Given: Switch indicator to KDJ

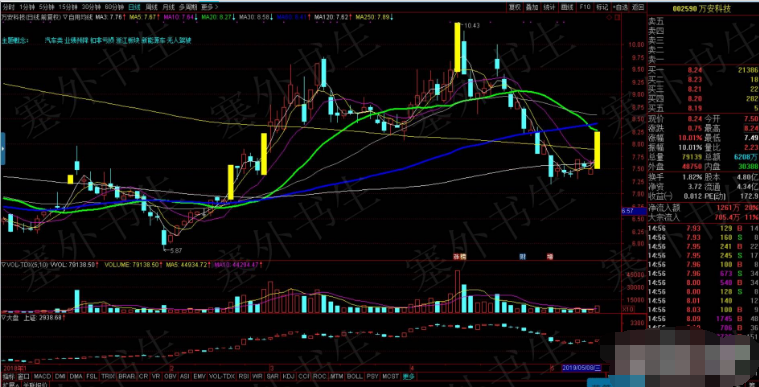Looking at the screenshot, I should coord(288,376).
